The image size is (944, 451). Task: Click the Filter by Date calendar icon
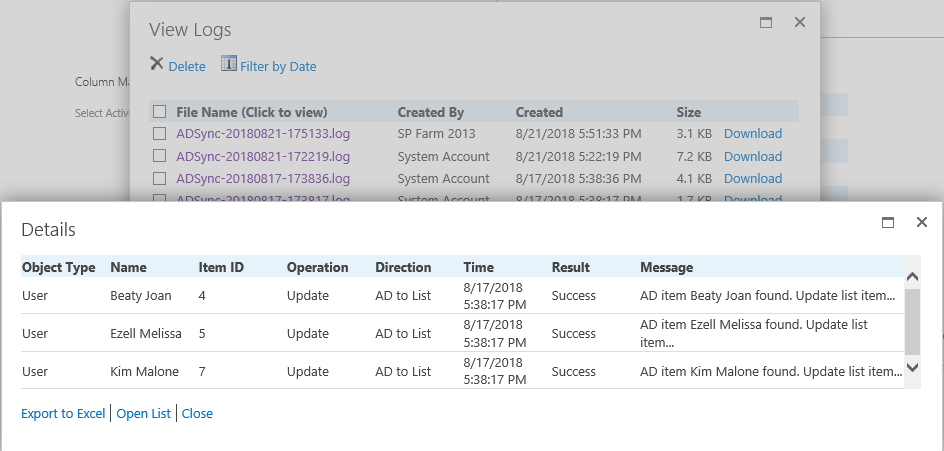228,64
